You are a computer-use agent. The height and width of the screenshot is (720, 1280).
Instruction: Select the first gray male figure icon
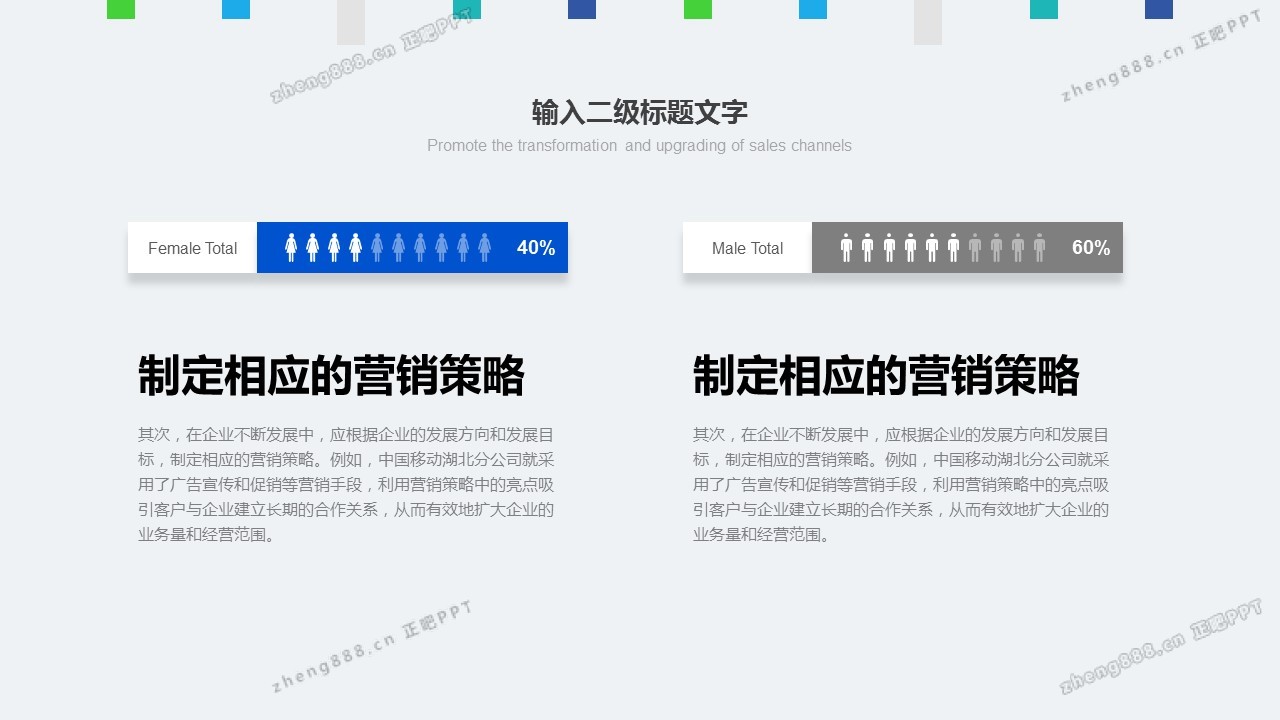(x=975, y=248)
